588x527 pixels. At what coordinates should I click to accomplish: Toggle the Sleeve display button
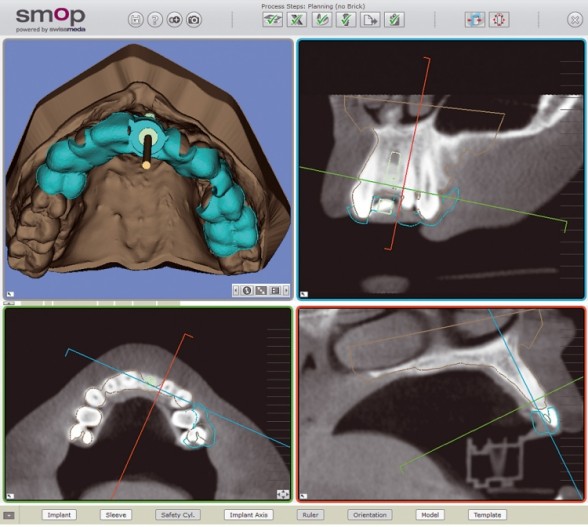pos(116,515)
